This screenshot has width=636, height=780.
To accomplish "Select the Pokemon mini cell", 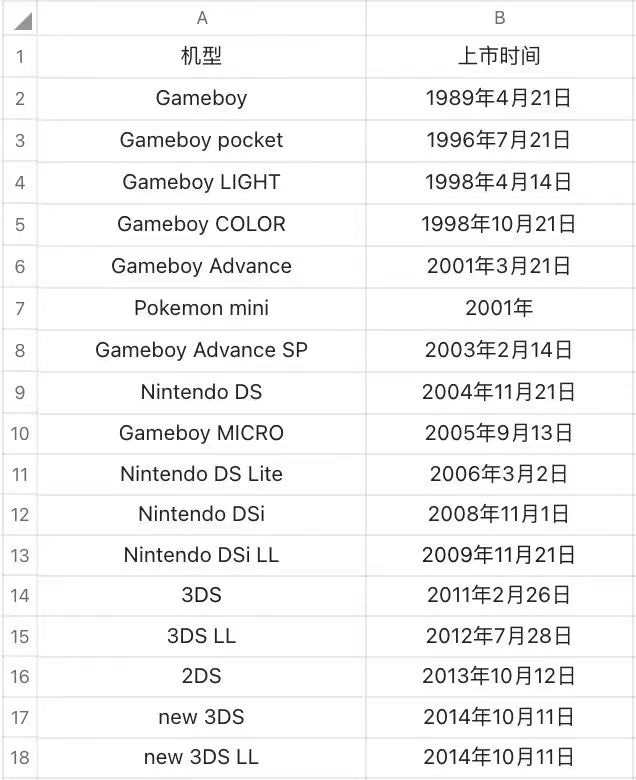I will [201, 308].
